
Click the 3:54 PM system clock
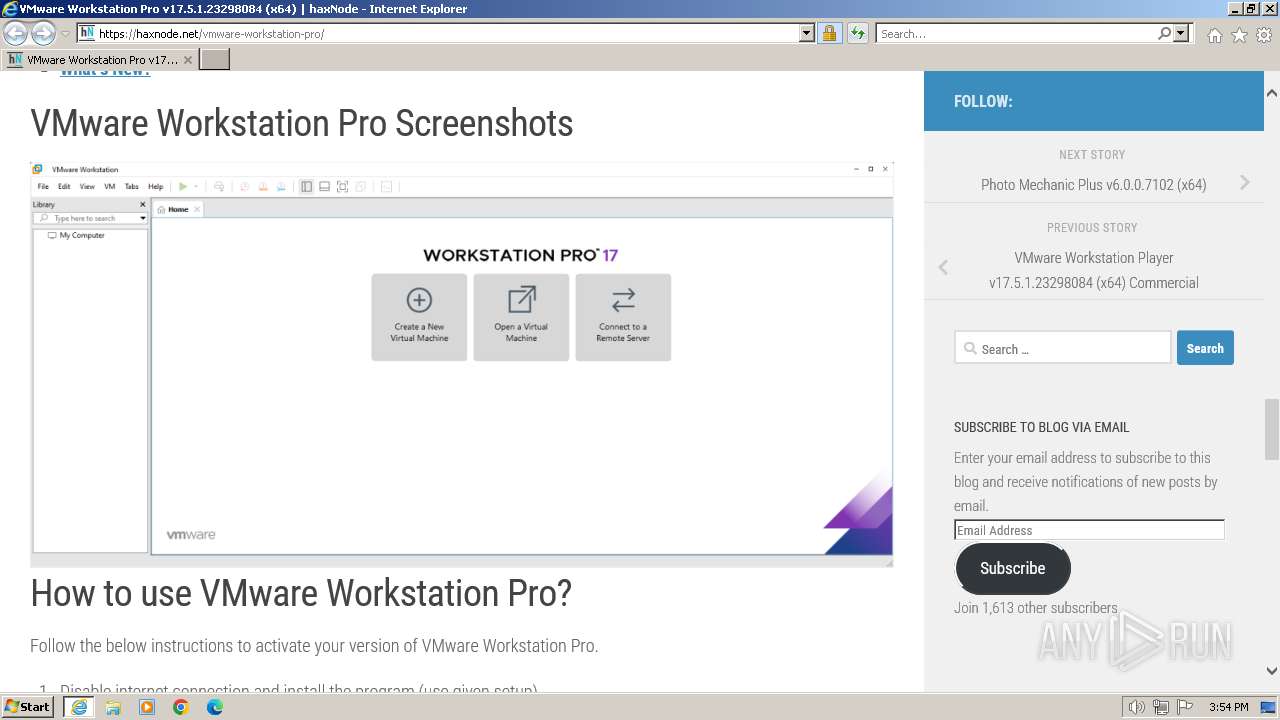coord(1228,707)
